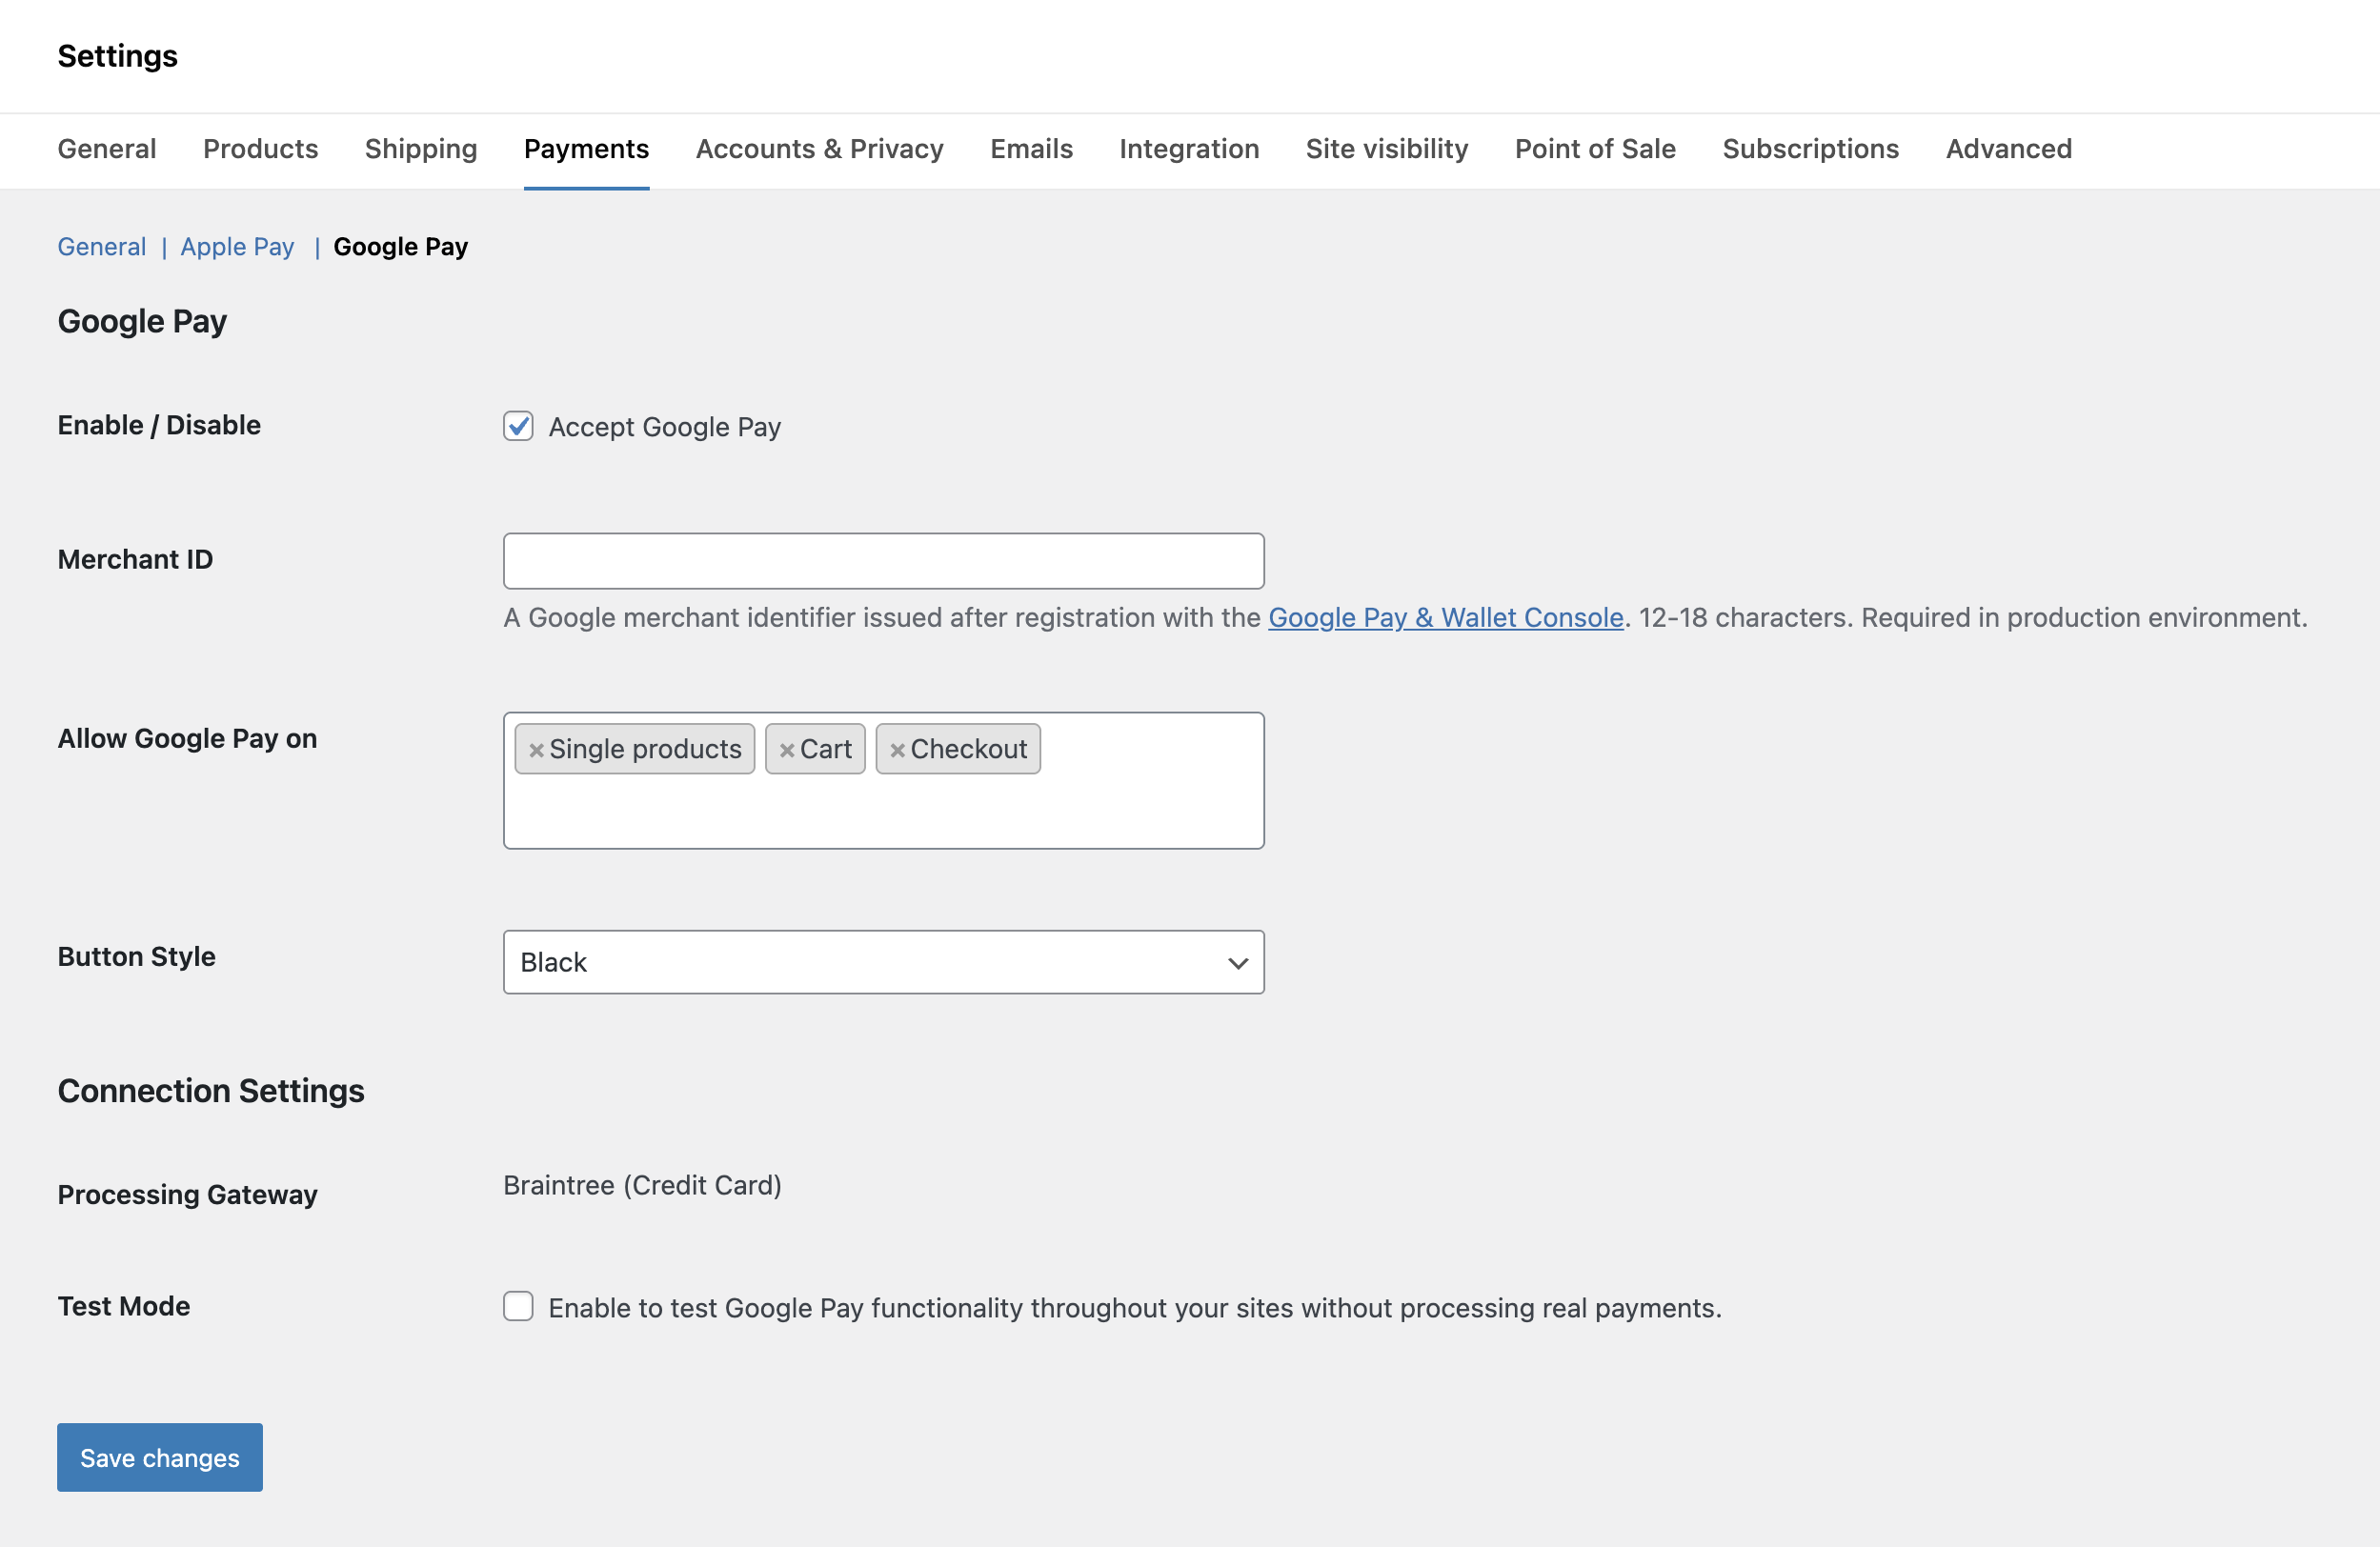Focus the Merchant ID text field
Viewport: 2380px width, 1547px height.
point(882,561)
